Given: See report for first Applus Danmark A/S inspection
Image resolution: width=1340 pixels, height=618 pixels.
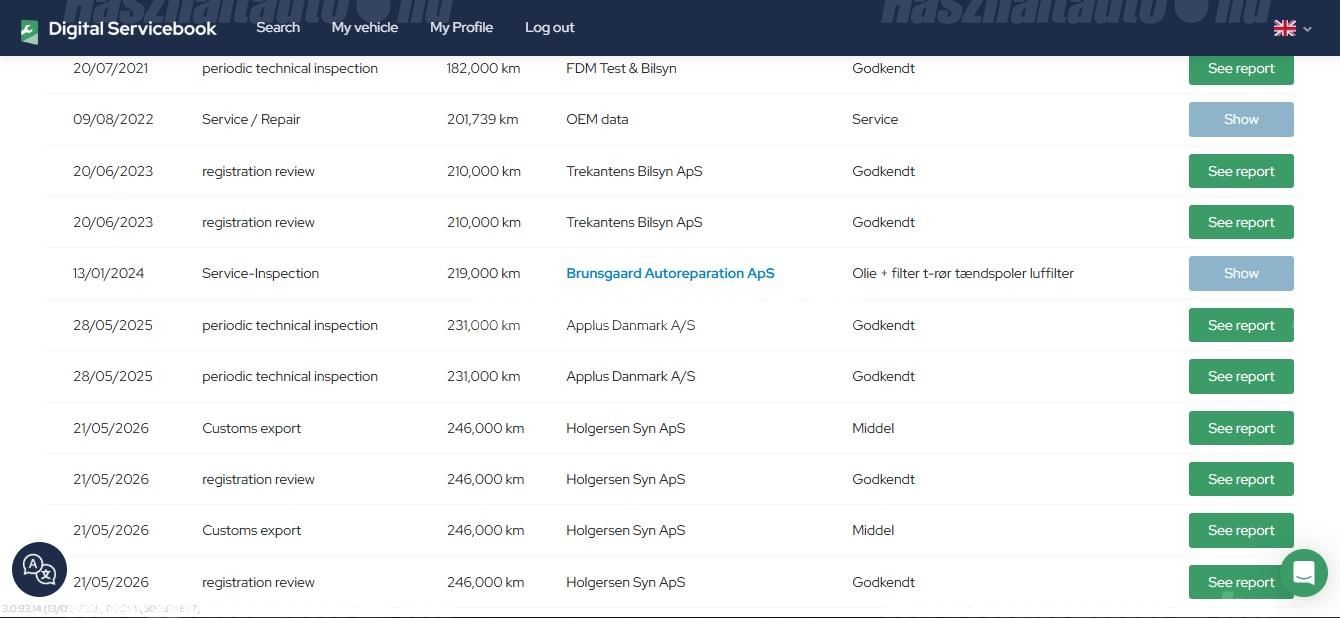Looking at the screenshot, I should (x=1241, y=325).
